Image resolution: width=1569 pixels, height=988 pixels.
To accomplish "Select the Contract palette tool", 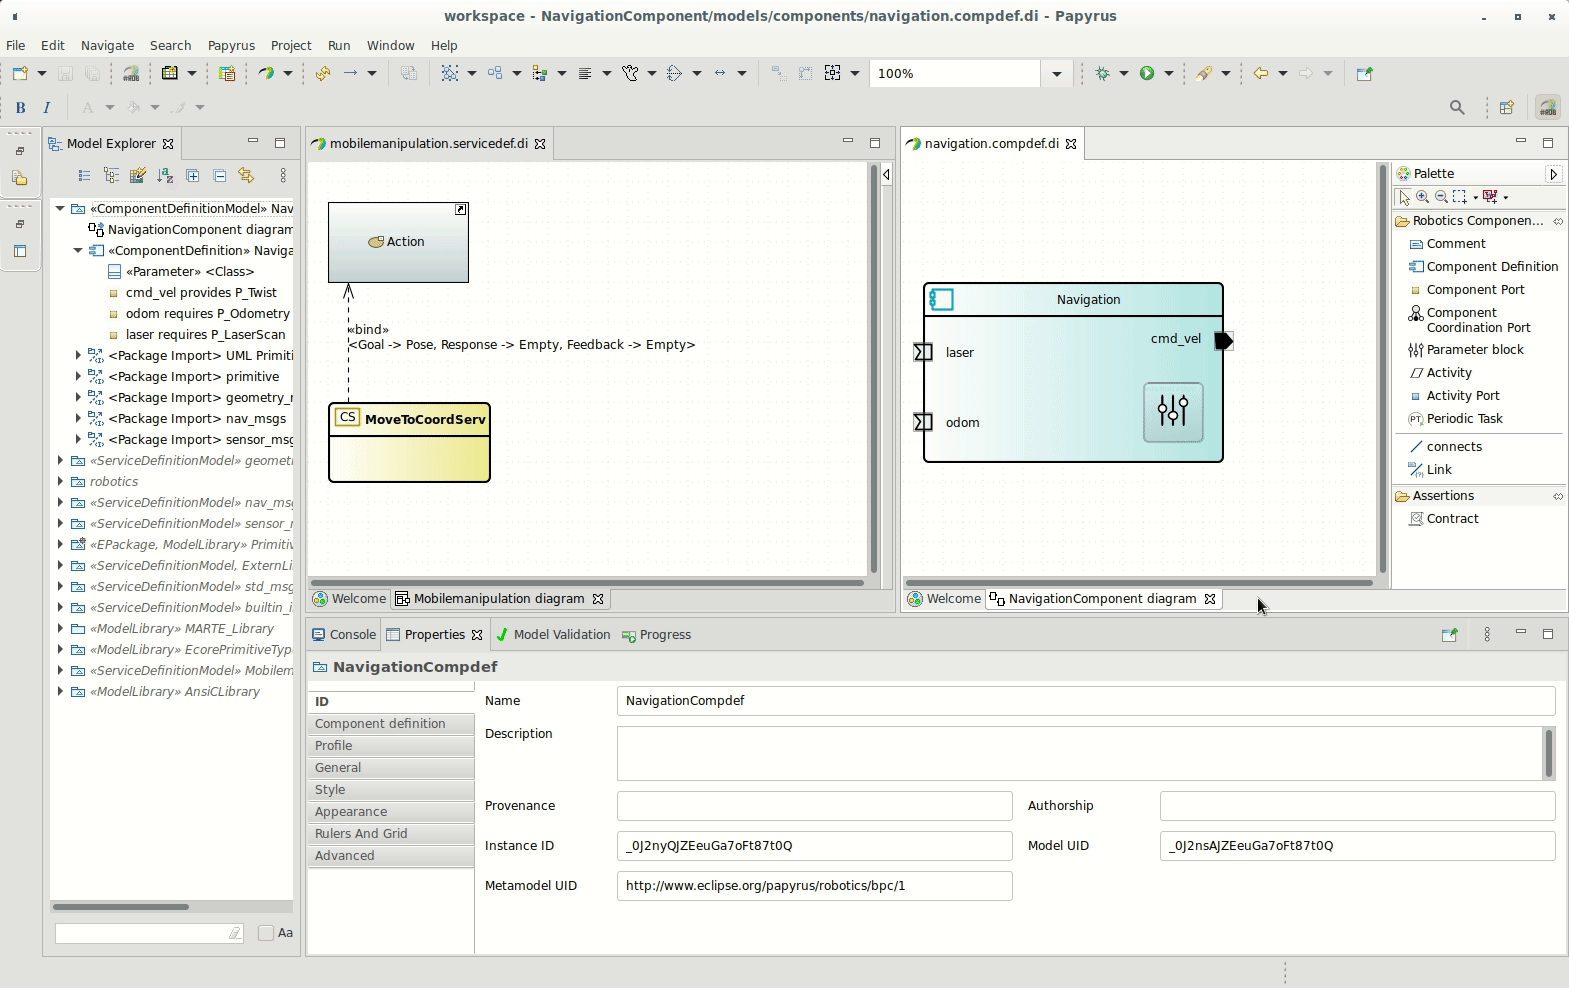I will click(1451, 519).
